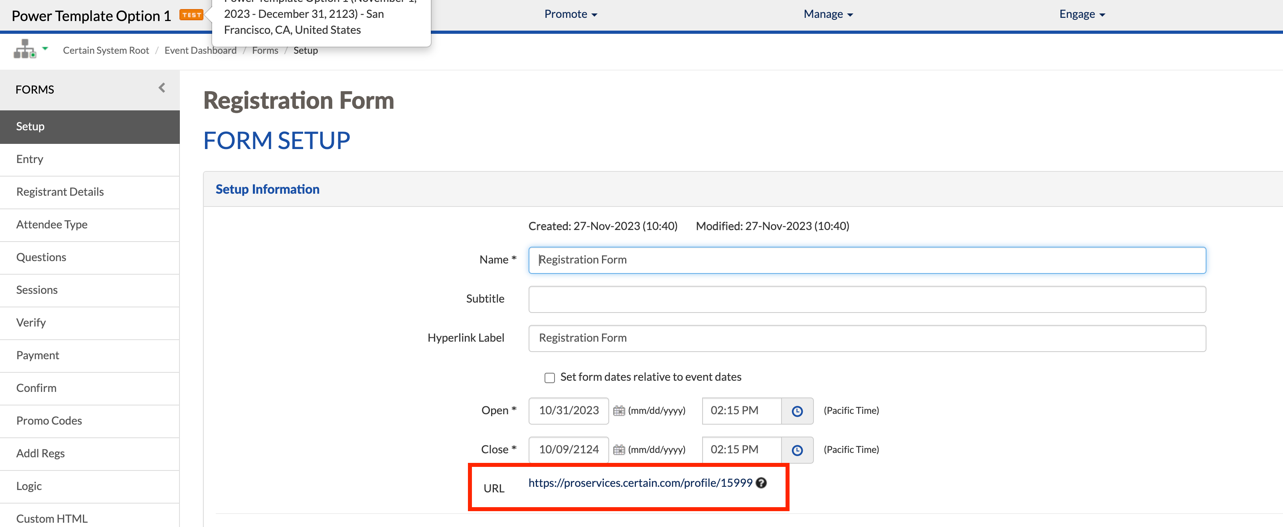The image size is (1283, 527).
Task: Expand the Engage dropdown menu
Action: [1082, 14]
